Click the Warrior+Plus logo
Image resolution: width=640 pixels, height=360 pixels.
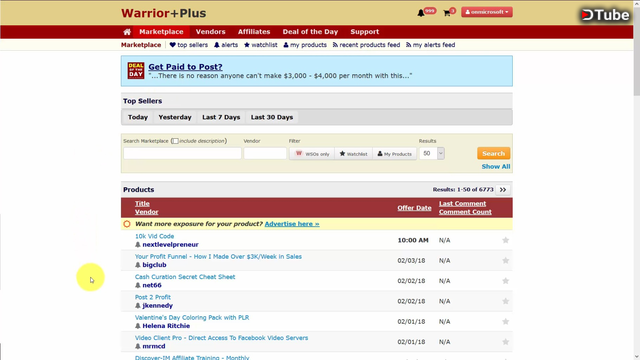tap(163, 13)
